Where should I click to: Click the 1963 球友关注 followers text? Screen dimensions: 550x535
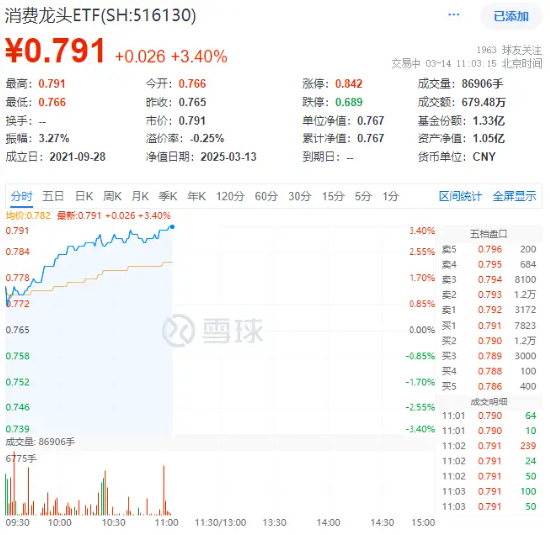click(x=509, y=50)
